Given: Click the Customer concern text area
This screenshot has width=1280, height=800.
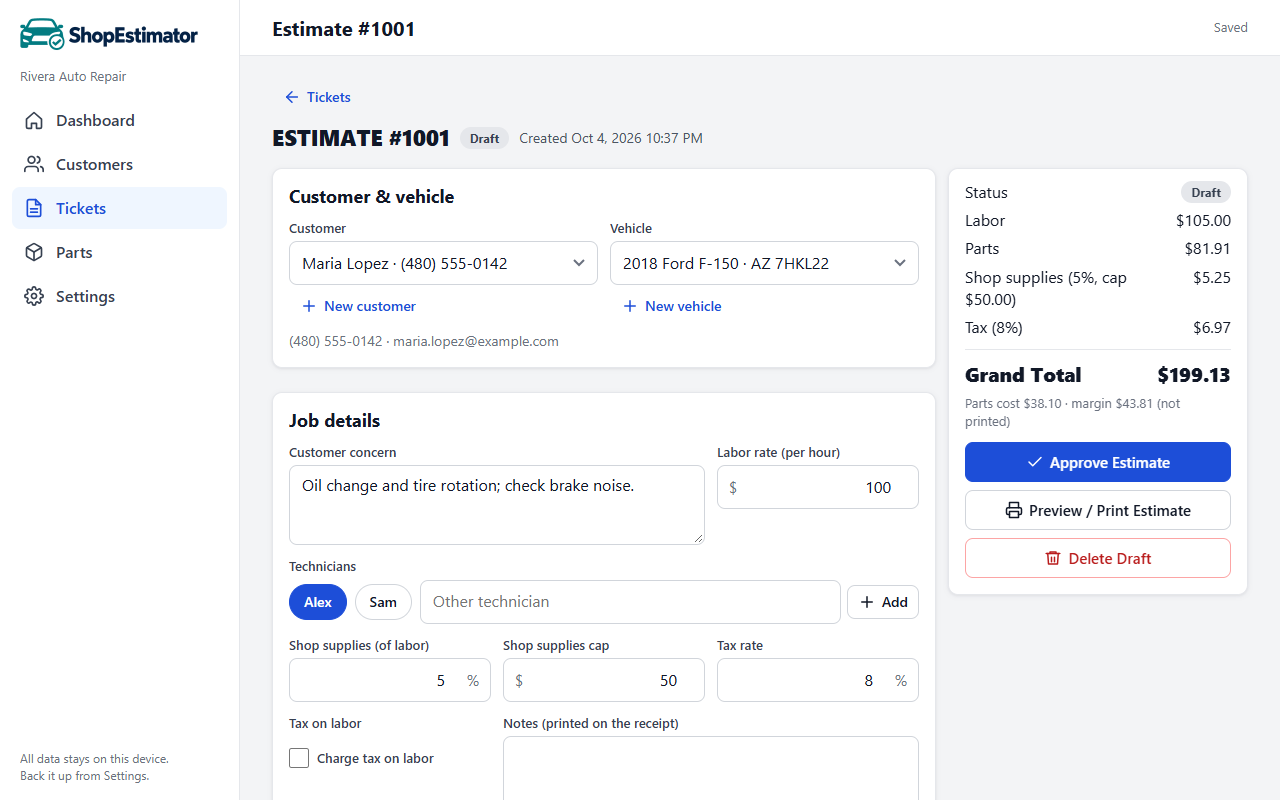Looking at the screenshot, I should (x=497, y=505).
